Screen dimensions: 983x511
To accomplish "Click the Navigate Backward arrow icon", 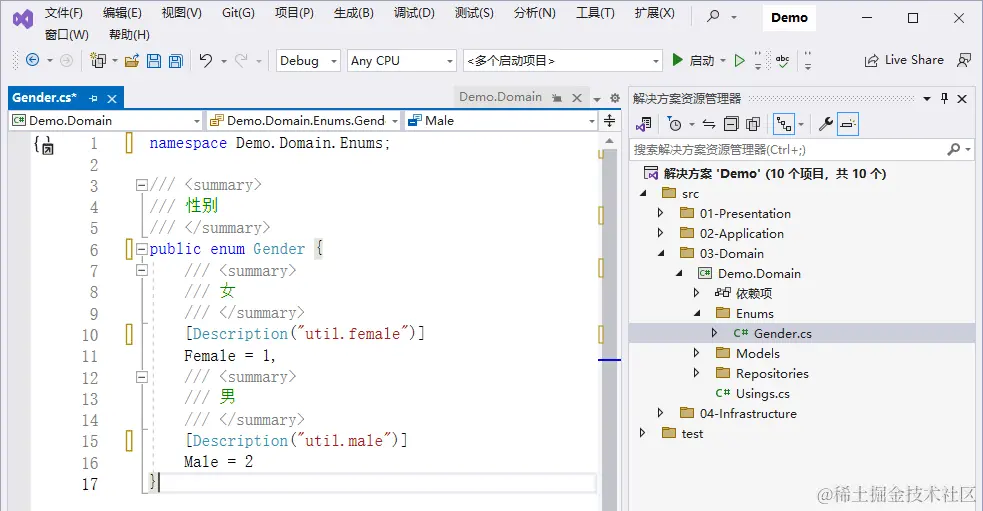I will click(33, 60).
